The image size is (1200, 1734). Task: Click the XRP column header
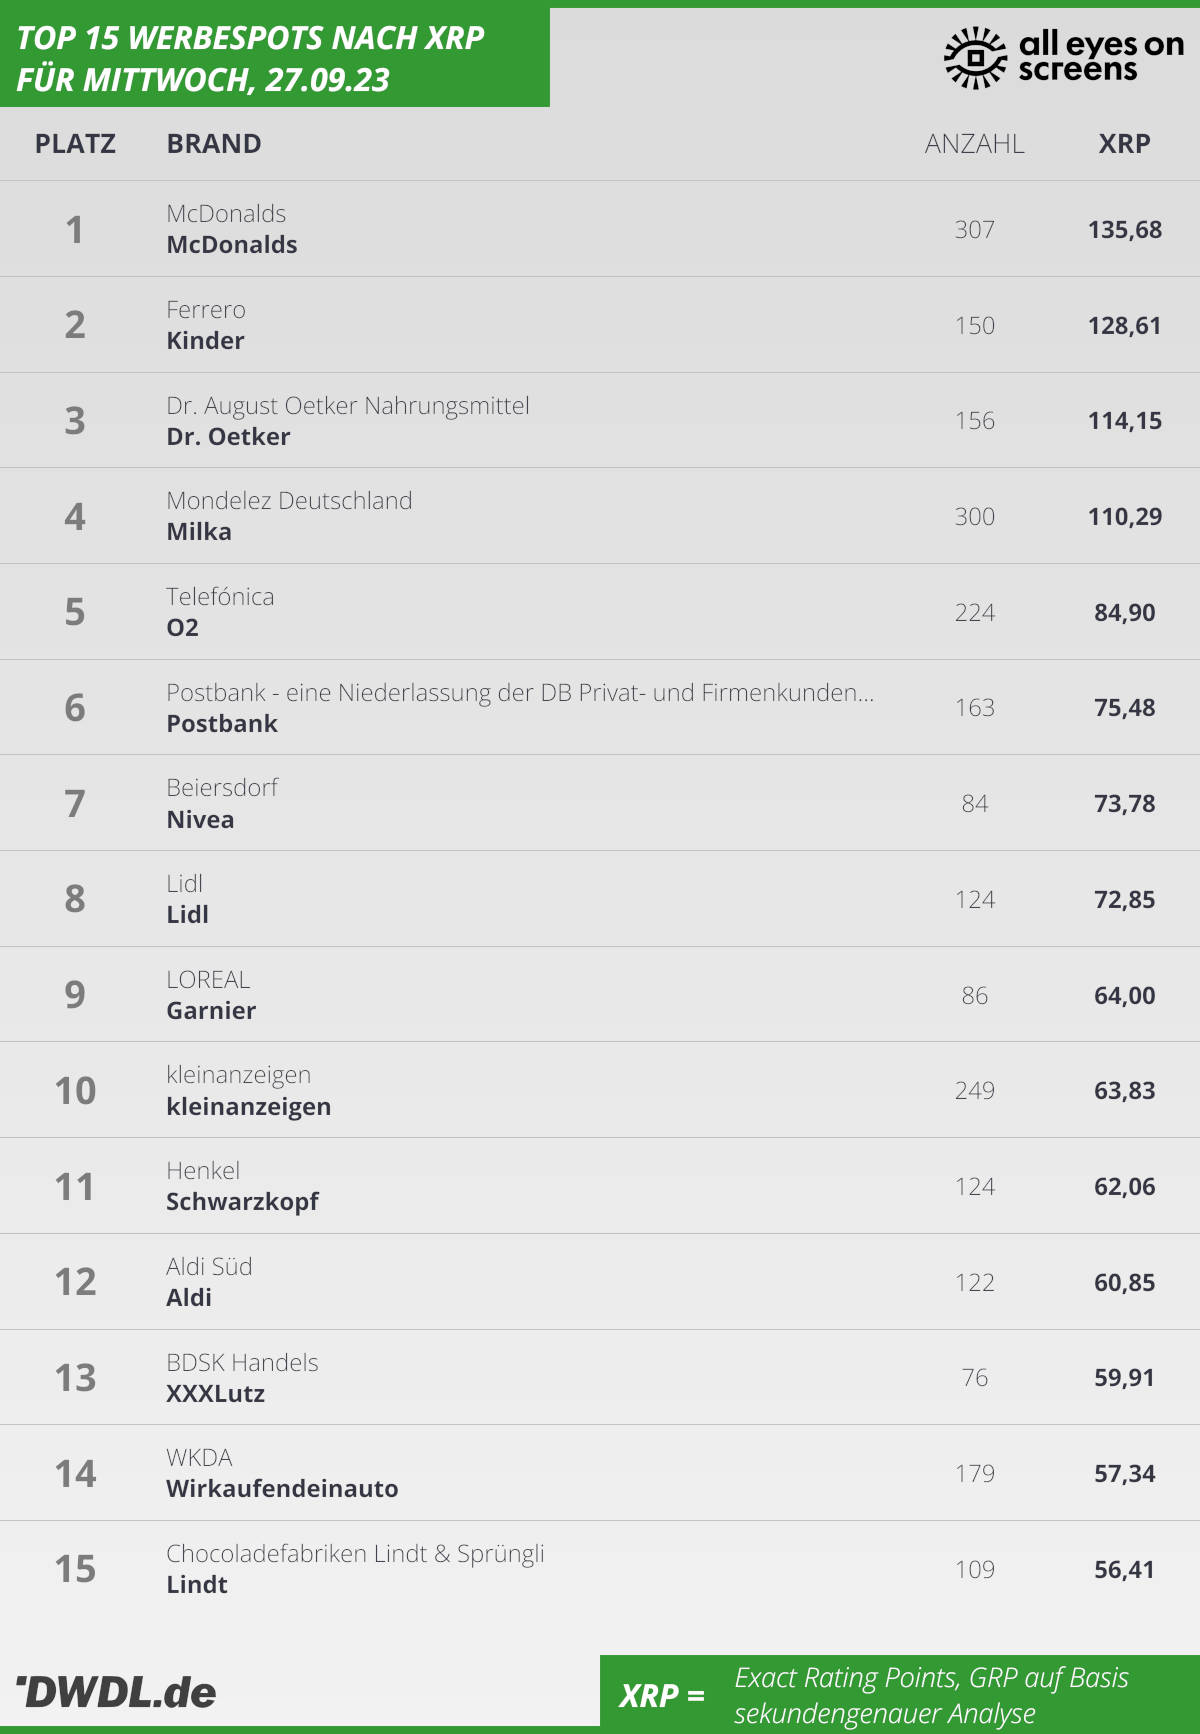point(1124,144)
